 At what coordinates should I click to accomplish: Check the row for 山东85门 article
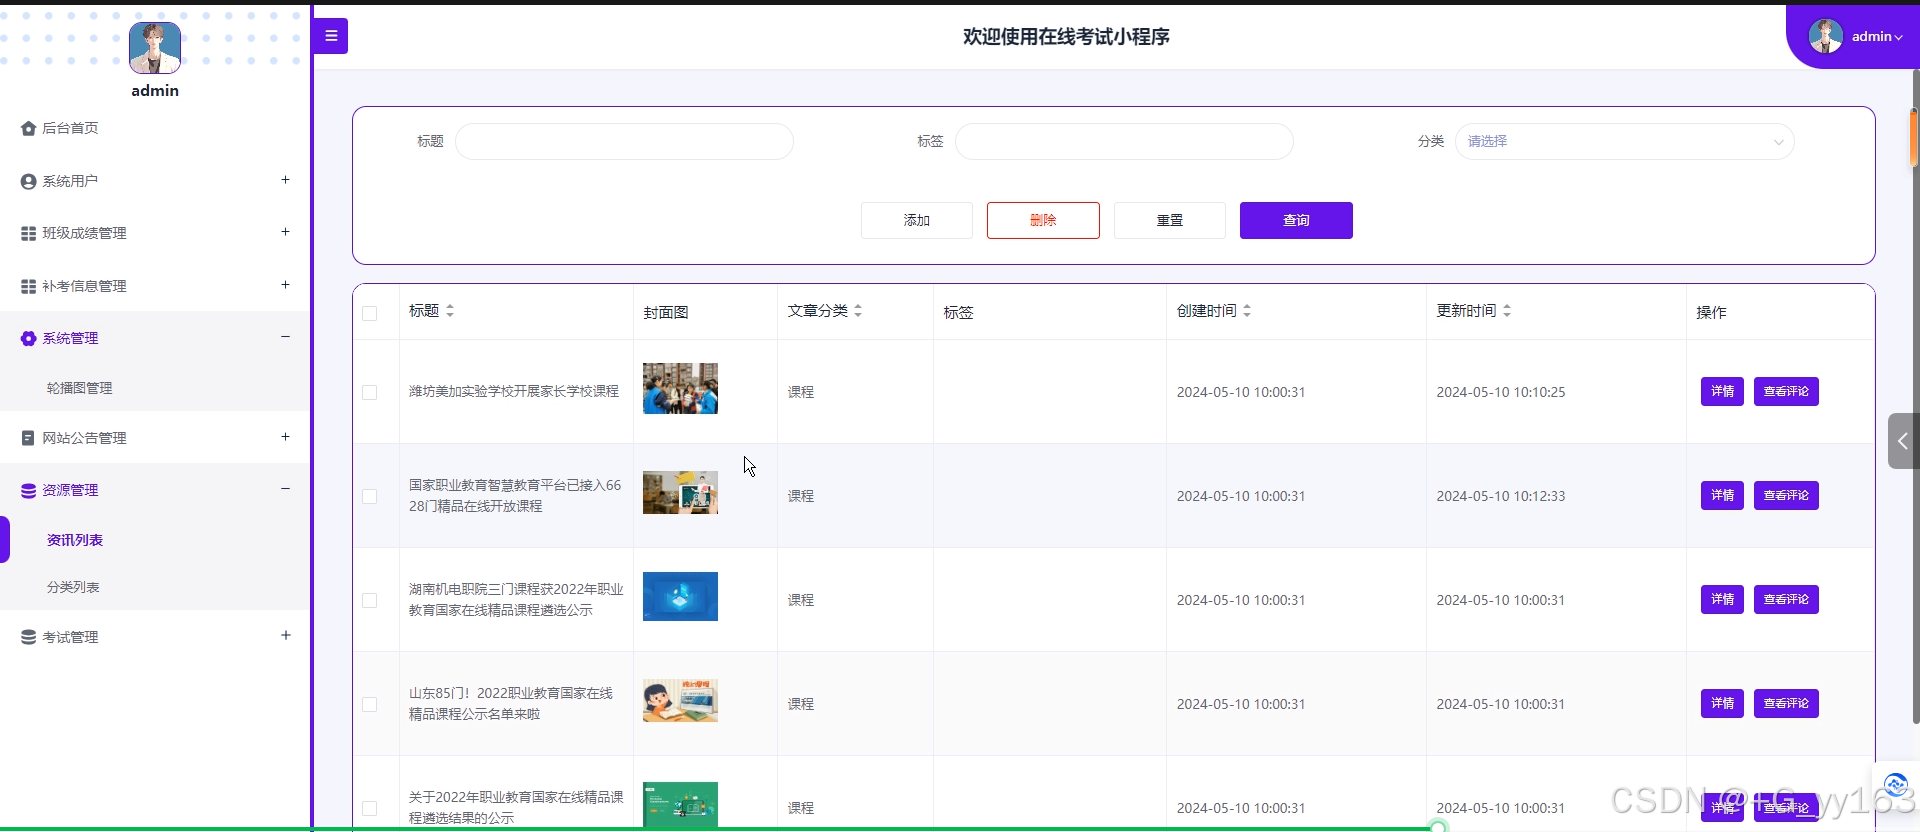point(370,704)
